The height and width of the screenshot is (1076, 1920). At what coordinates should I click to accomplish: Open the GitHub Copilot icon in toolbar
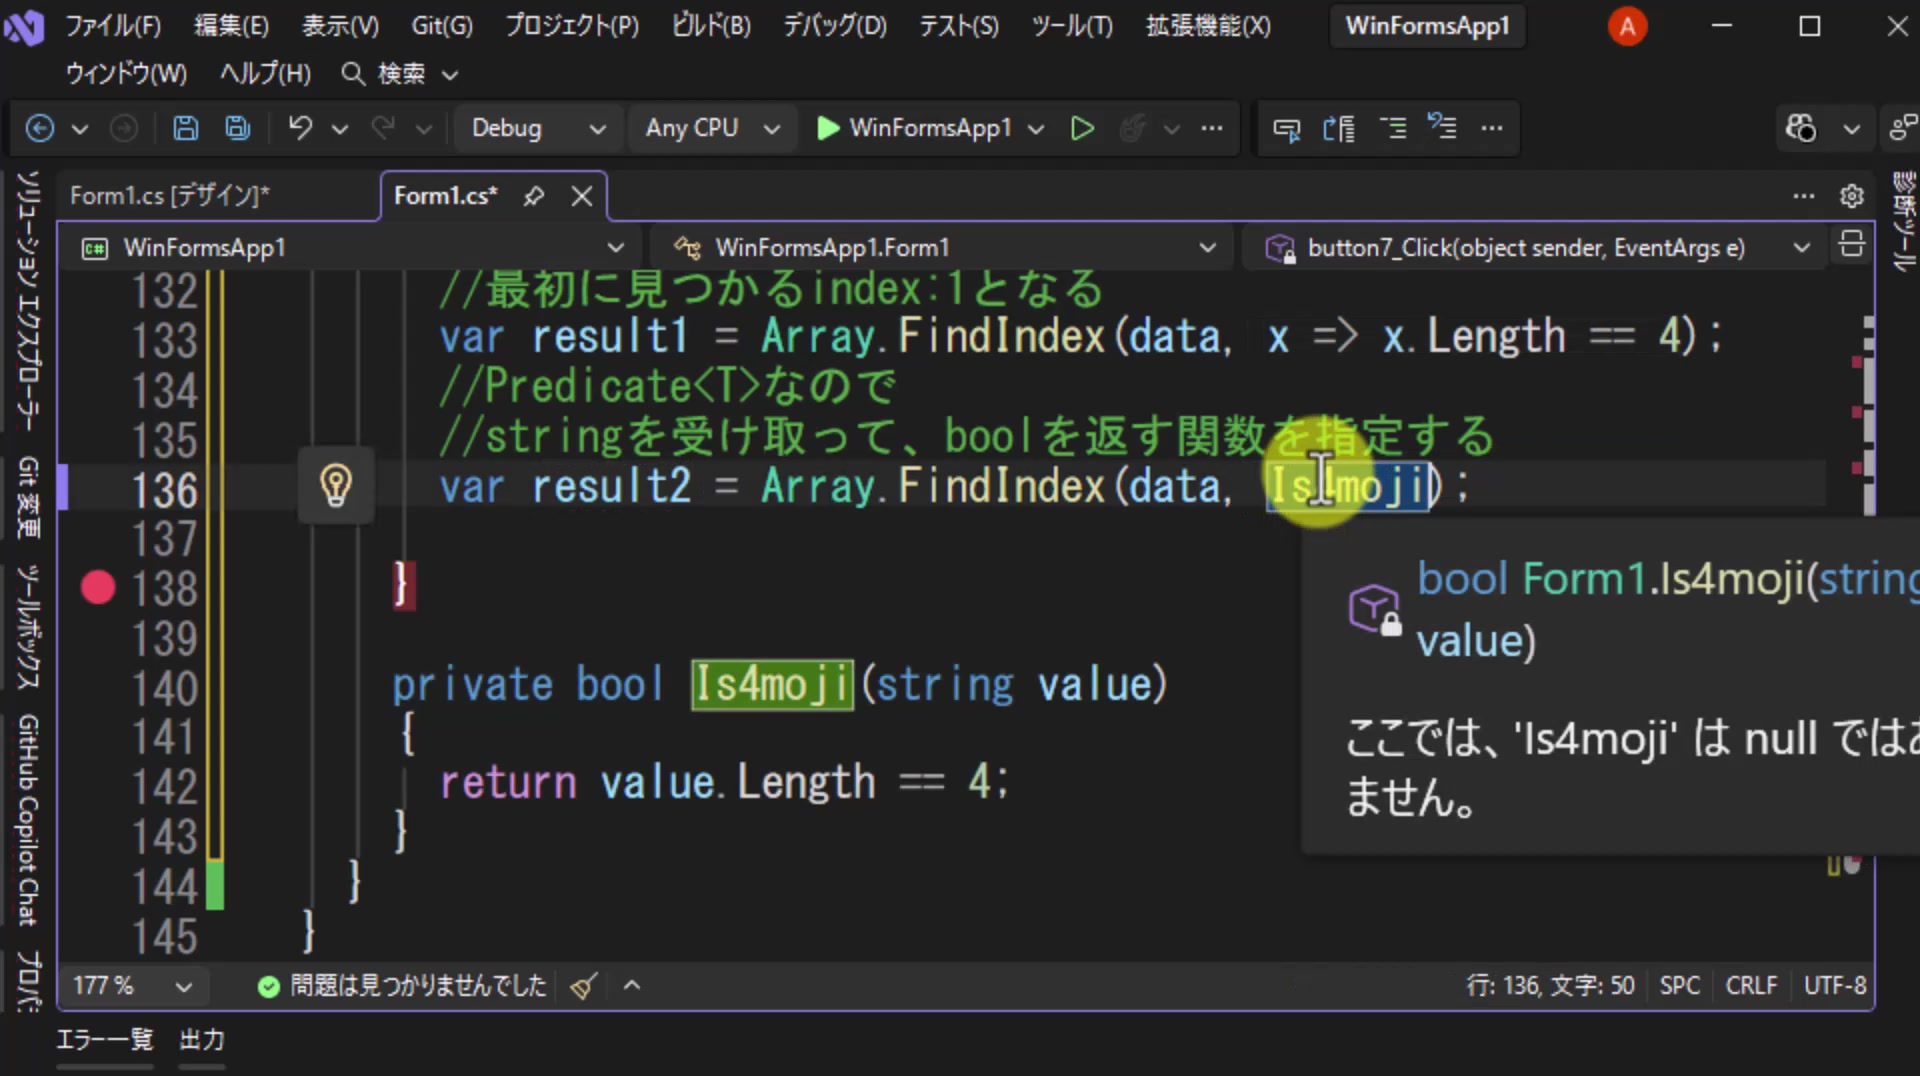[x=1801, y=128]
